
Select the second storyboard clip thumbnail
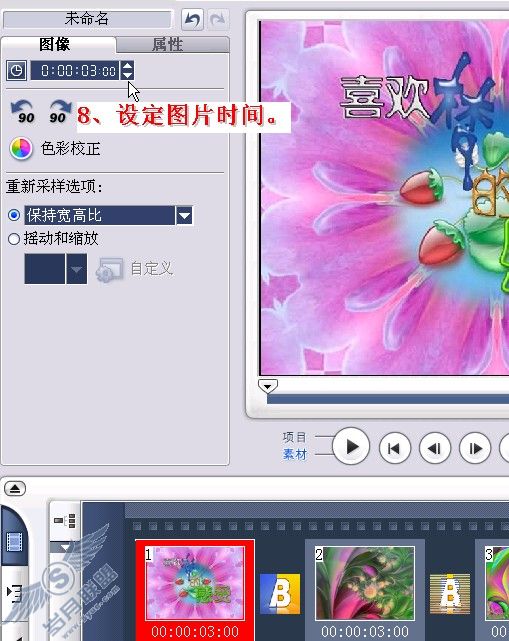click(x=365, y=583)
